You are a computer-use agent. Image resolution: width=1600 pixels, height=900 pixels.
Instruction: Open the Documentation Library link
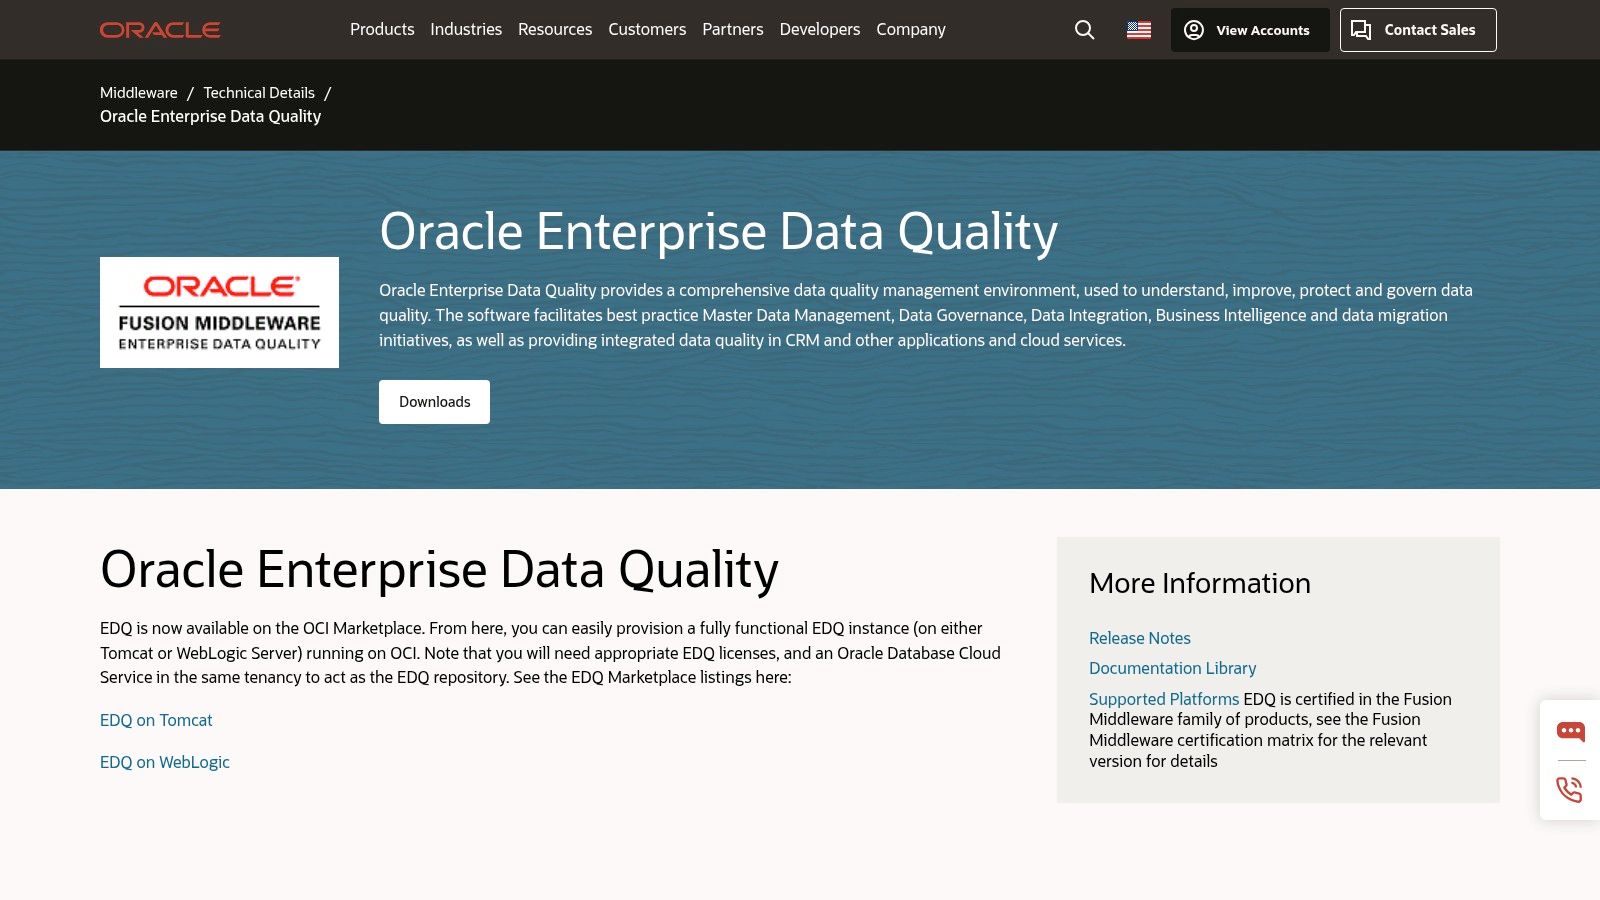[1173, 668]
